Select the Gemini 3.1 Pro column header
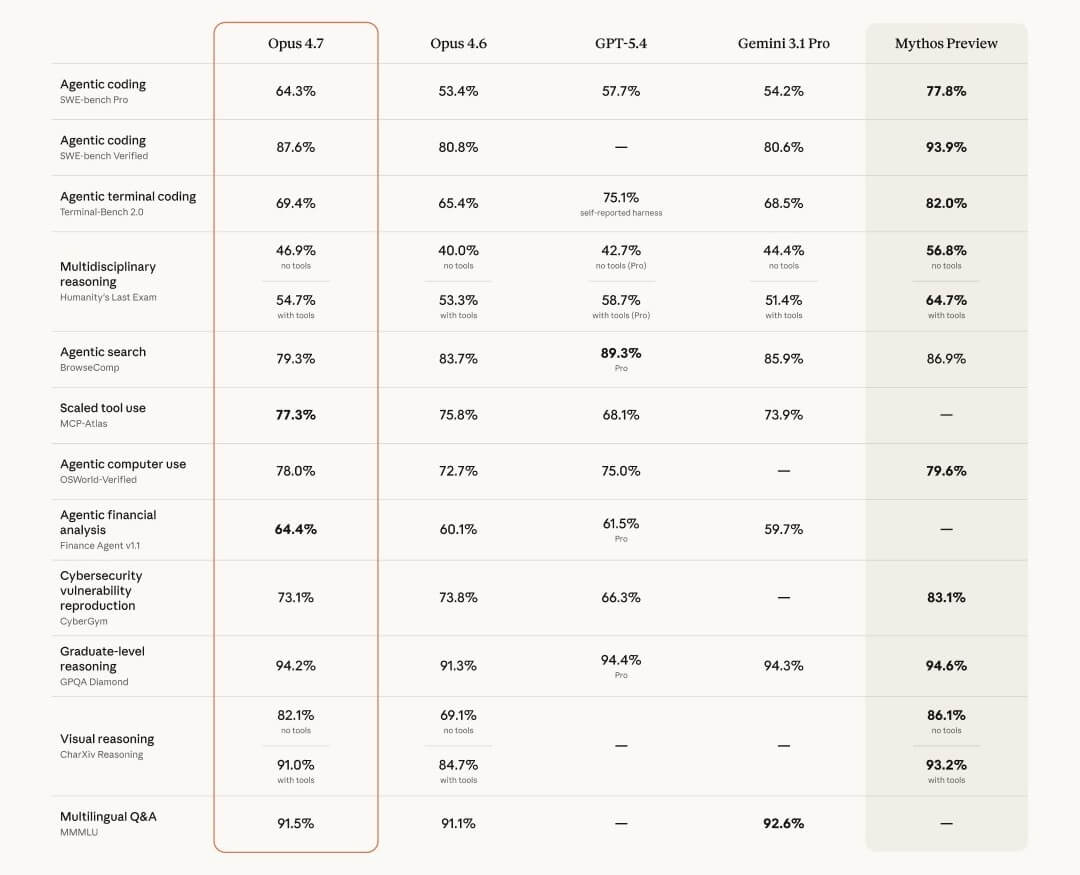Screen dimensions: 1080x875 [x=783, y=44]
